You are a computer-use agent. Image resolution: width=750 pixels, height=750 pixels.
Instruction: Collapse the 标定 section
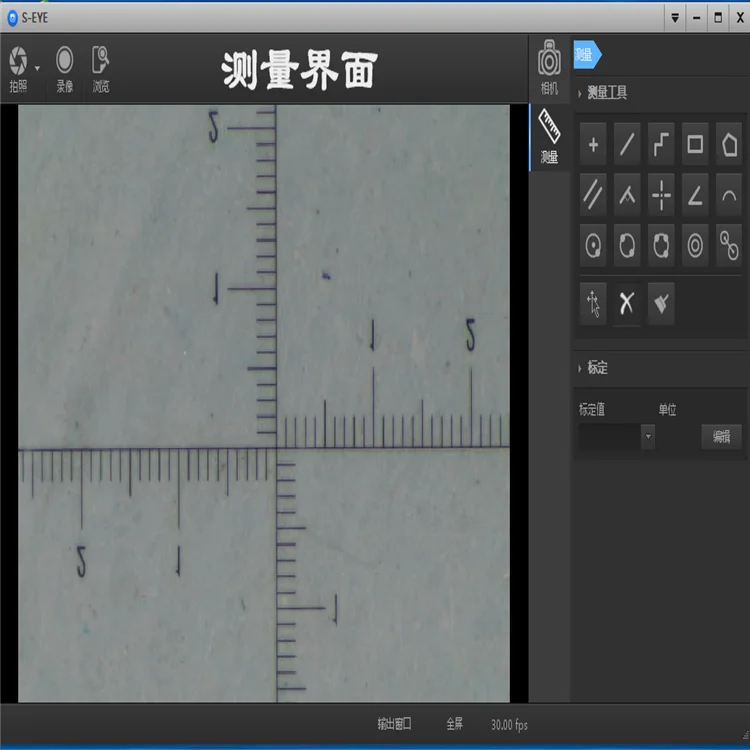coord(581,368)
